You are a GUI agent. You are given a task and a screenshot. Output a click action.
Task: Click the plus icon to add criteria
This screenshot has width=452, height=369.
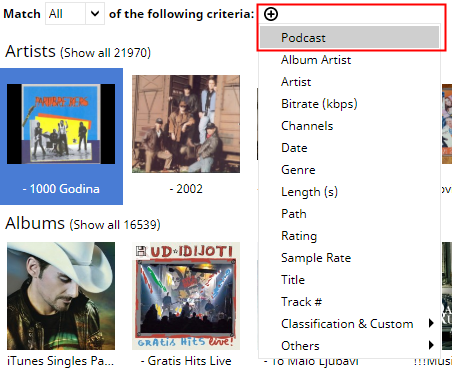271,14
